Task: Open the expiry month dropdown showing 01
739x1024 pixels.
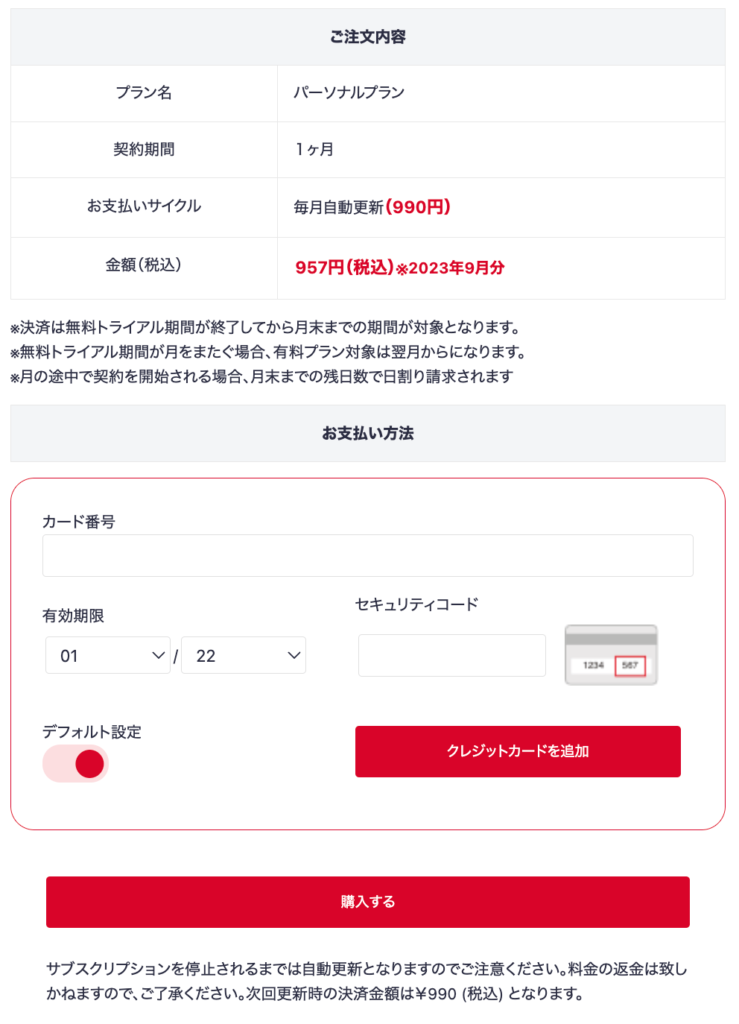Action: 108,656
